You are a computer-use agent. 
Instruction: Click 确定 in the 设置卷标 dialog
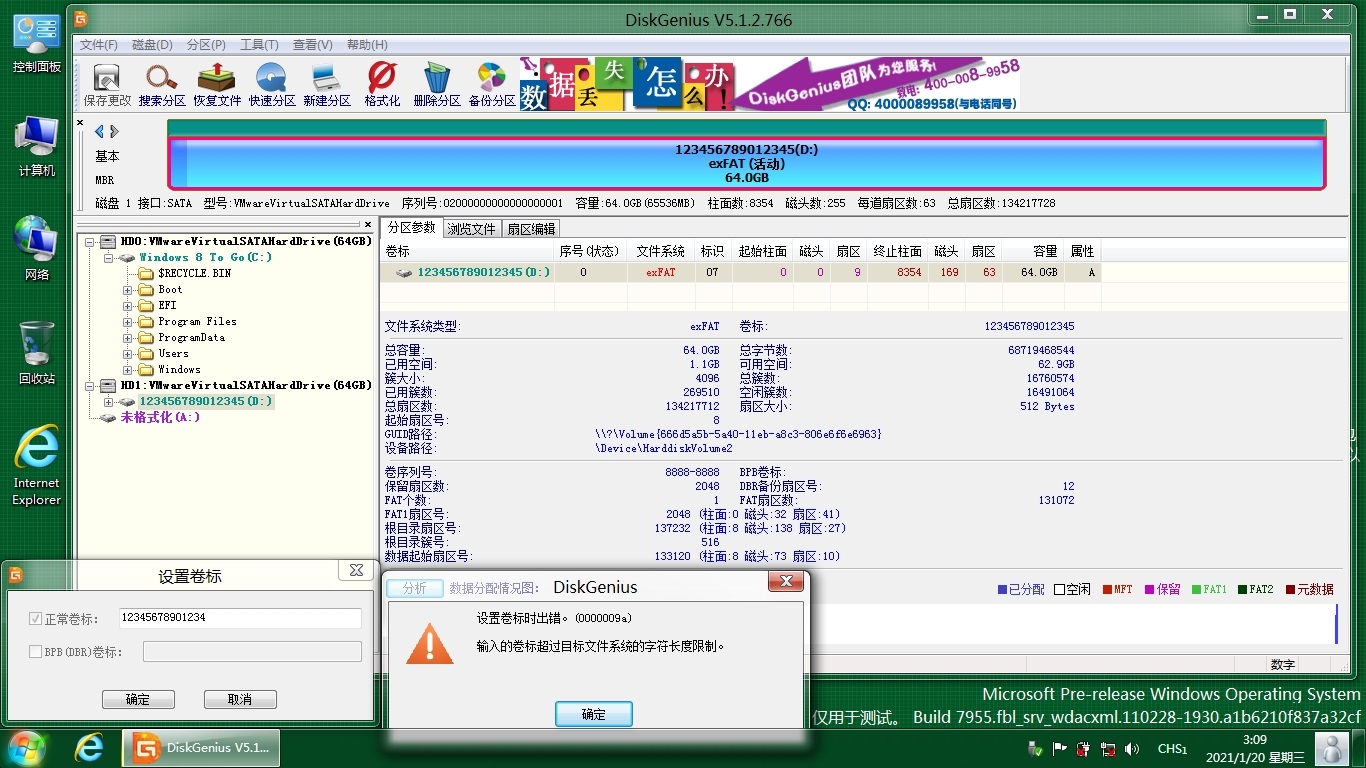138,699
